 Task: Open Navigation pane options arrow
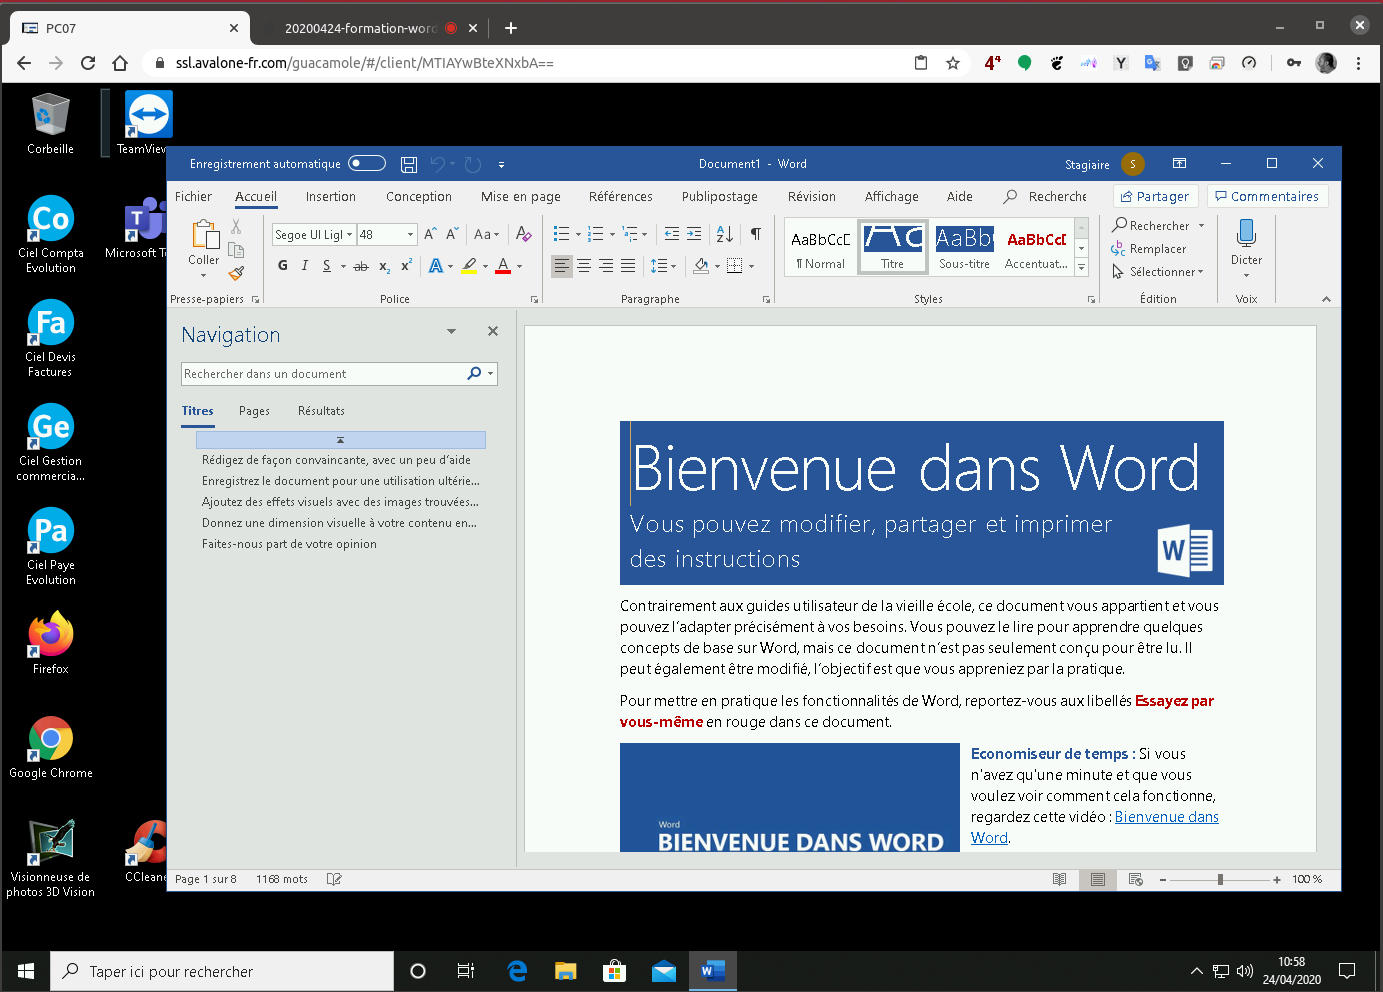click(451, 331)
